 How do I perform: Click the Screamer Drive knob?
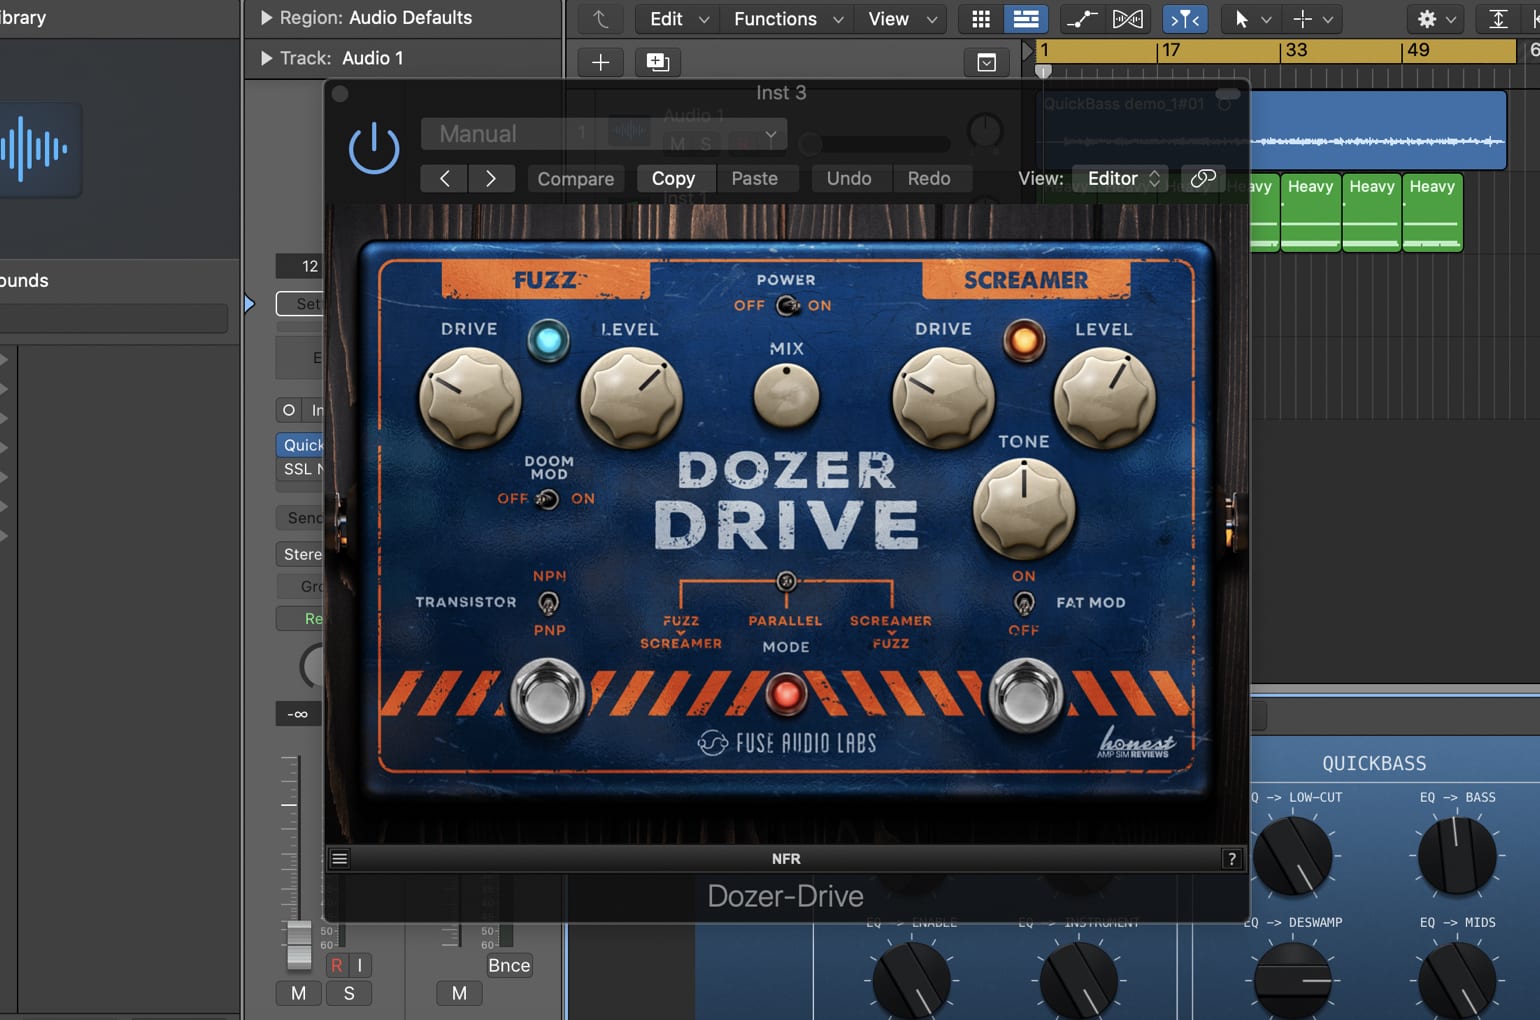943,398
